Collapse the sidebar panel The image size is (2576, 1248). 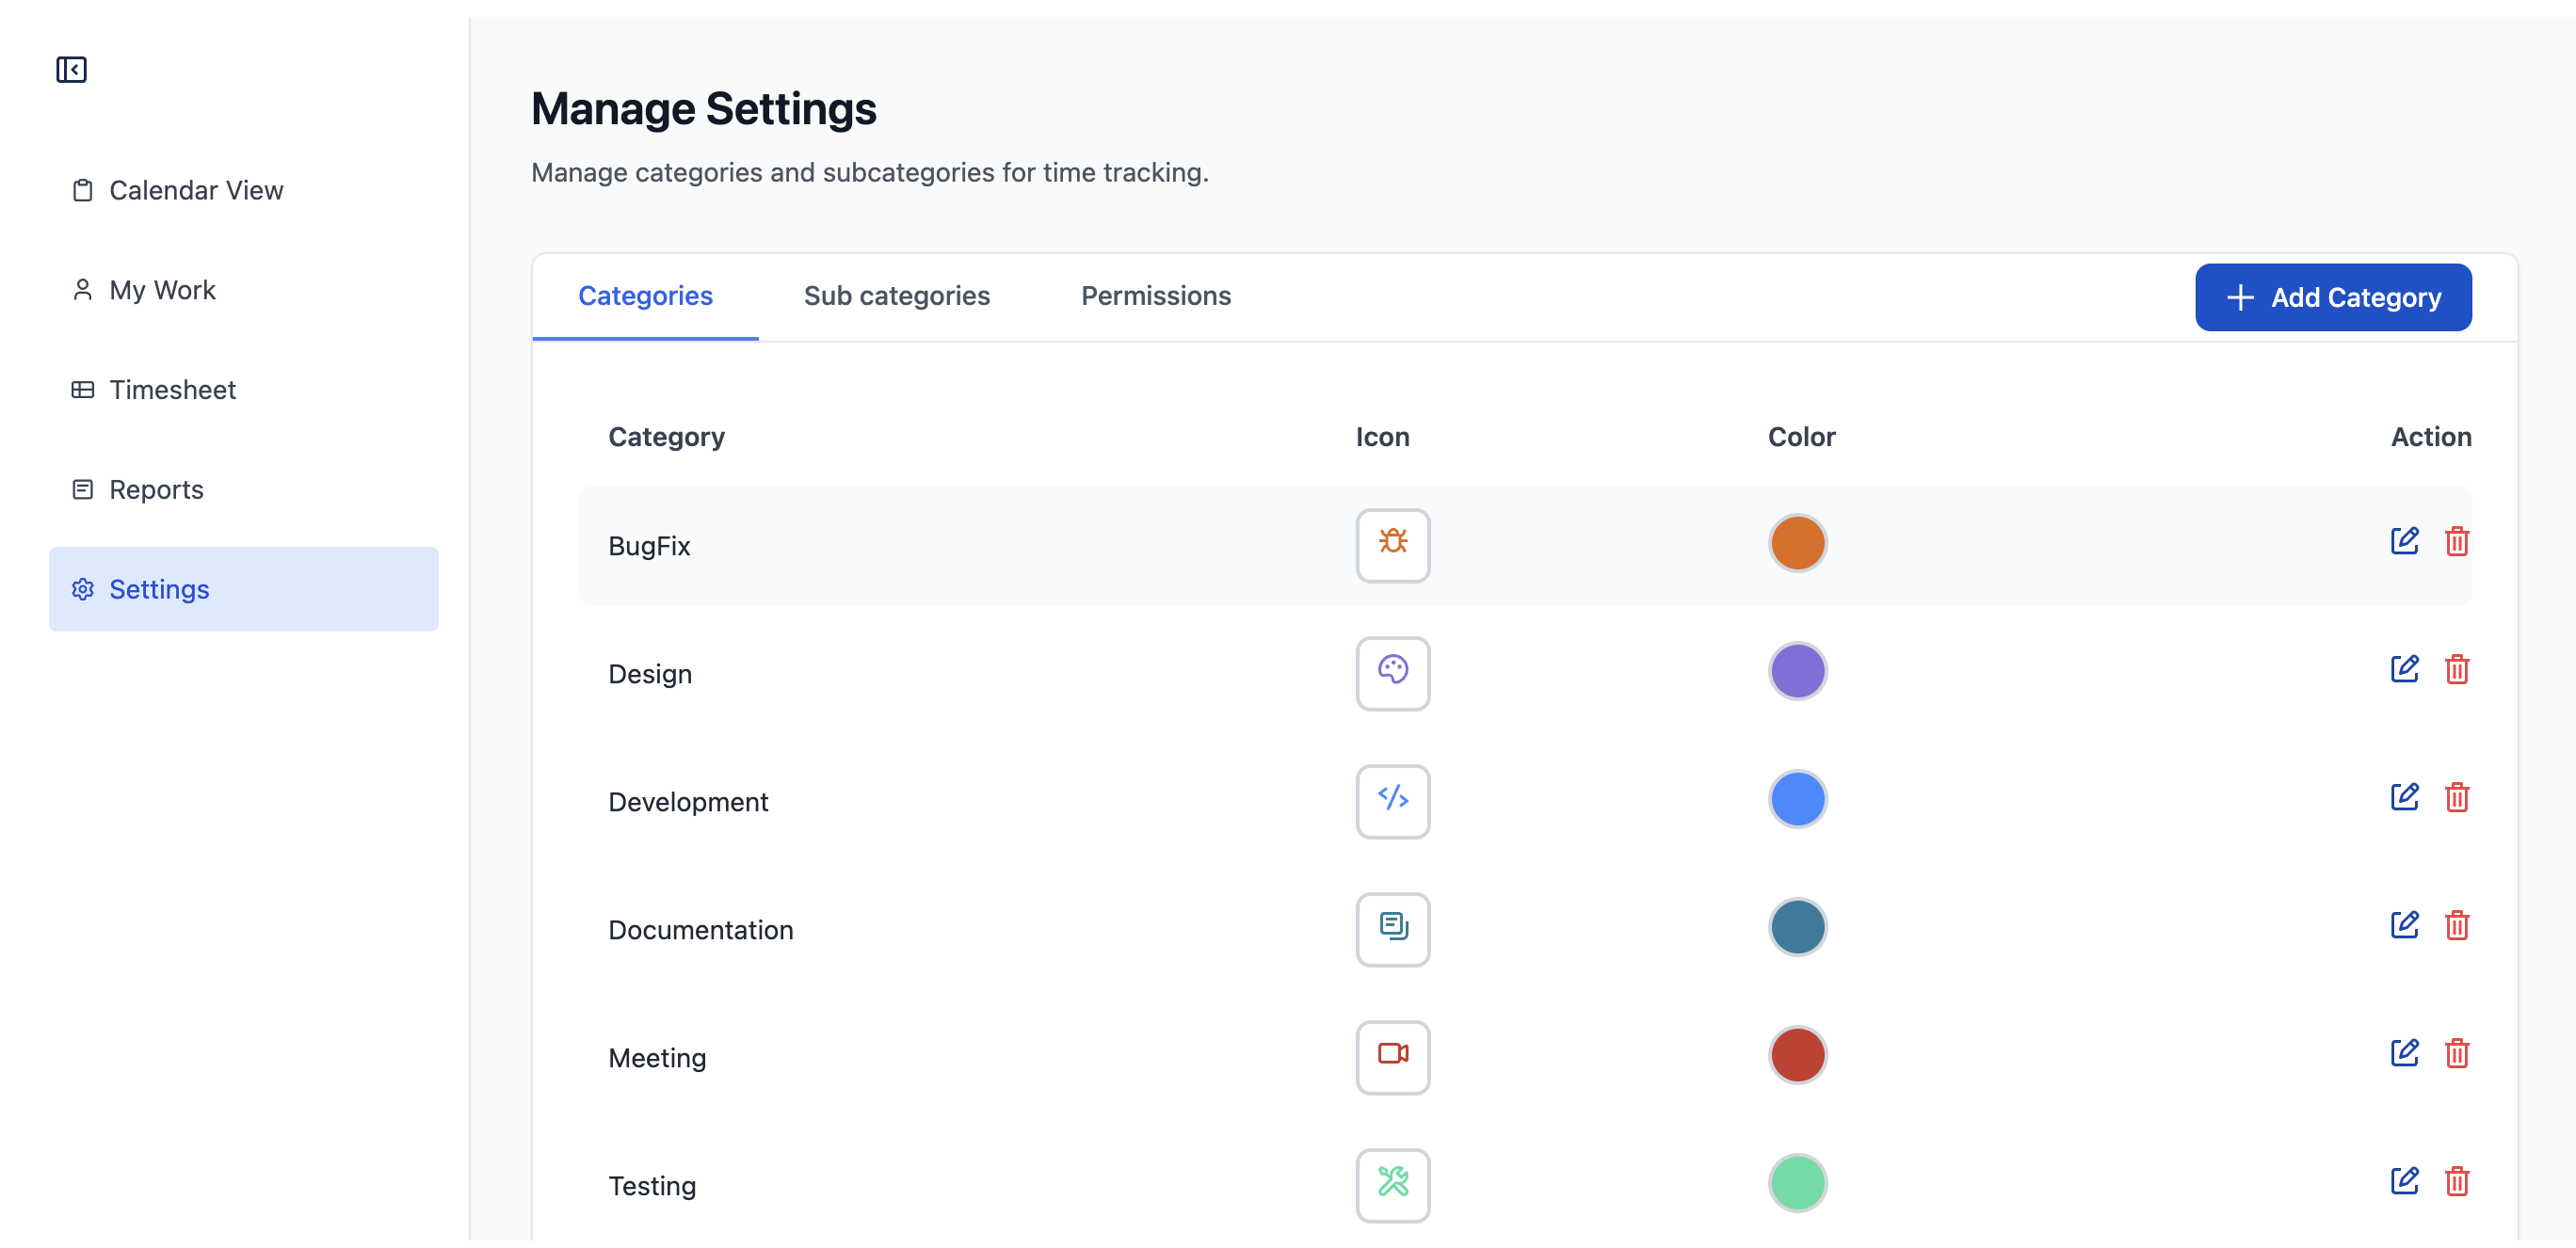click(71, 70)
